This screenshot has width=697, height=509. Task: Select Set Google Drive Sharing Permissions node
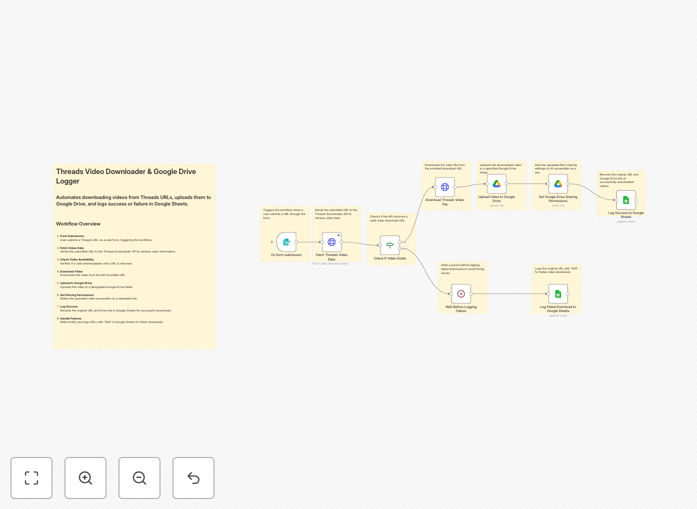[558, 184]
